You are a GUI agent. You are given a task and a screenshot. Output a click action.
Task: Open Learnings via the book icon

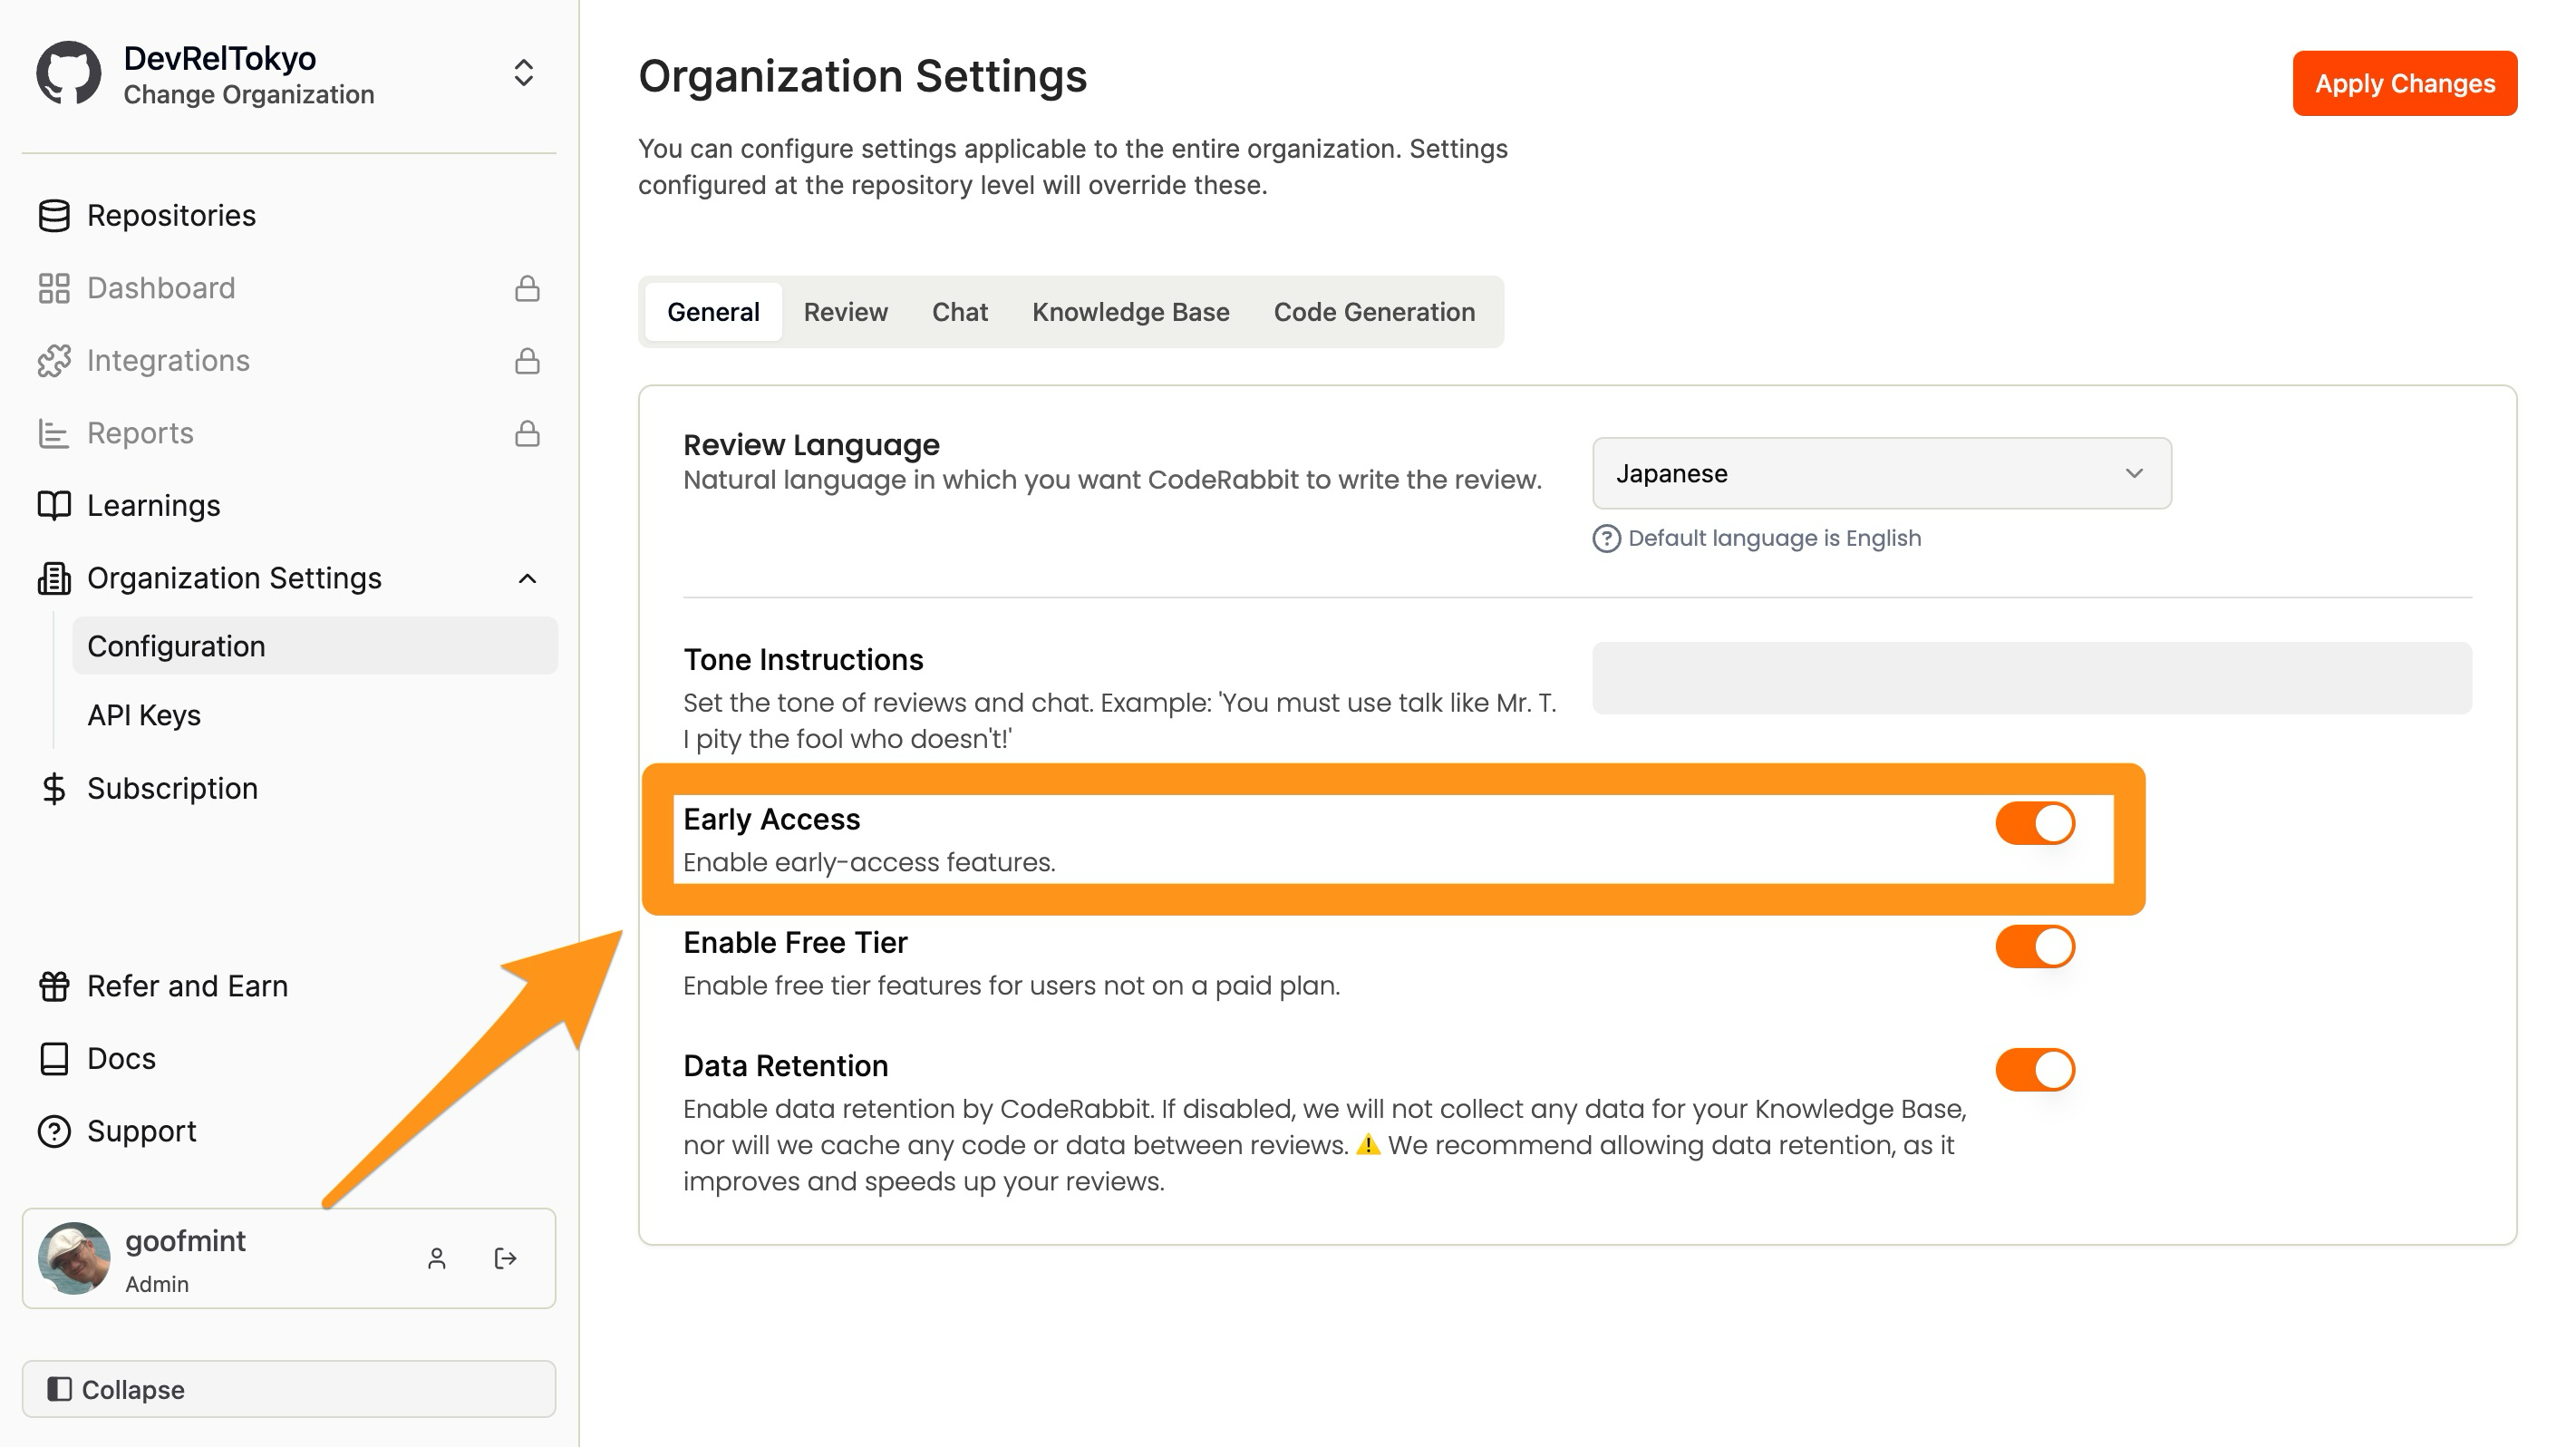[54, 505]
